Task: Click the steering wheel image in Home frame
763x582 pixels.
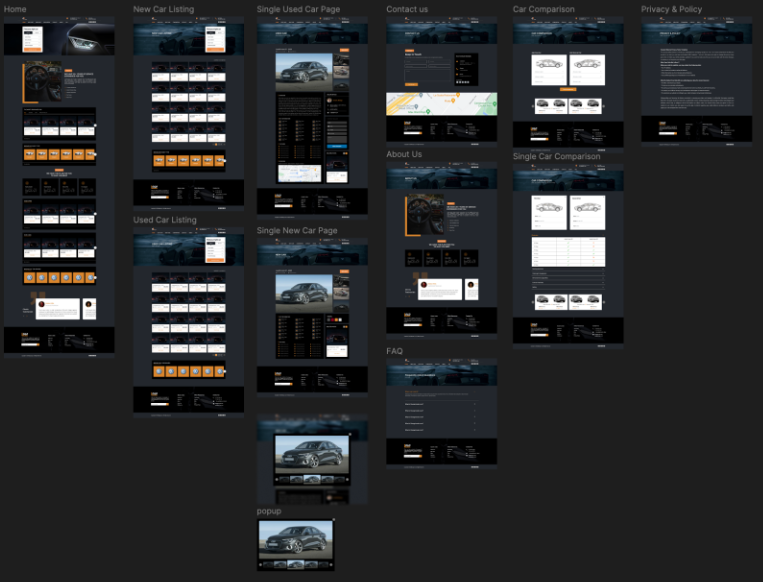Action: tap(42, 82)
